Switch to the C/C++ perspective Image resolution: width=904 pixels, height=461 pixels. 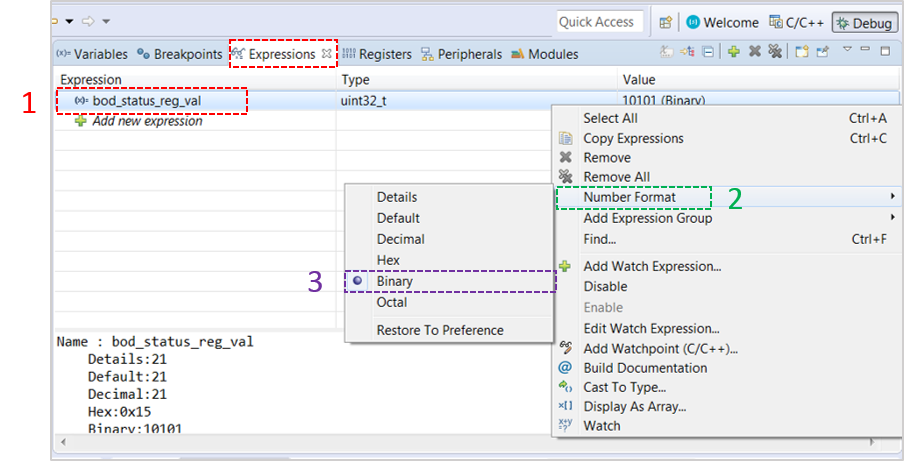pyautogui.click(x=797, y=22)
